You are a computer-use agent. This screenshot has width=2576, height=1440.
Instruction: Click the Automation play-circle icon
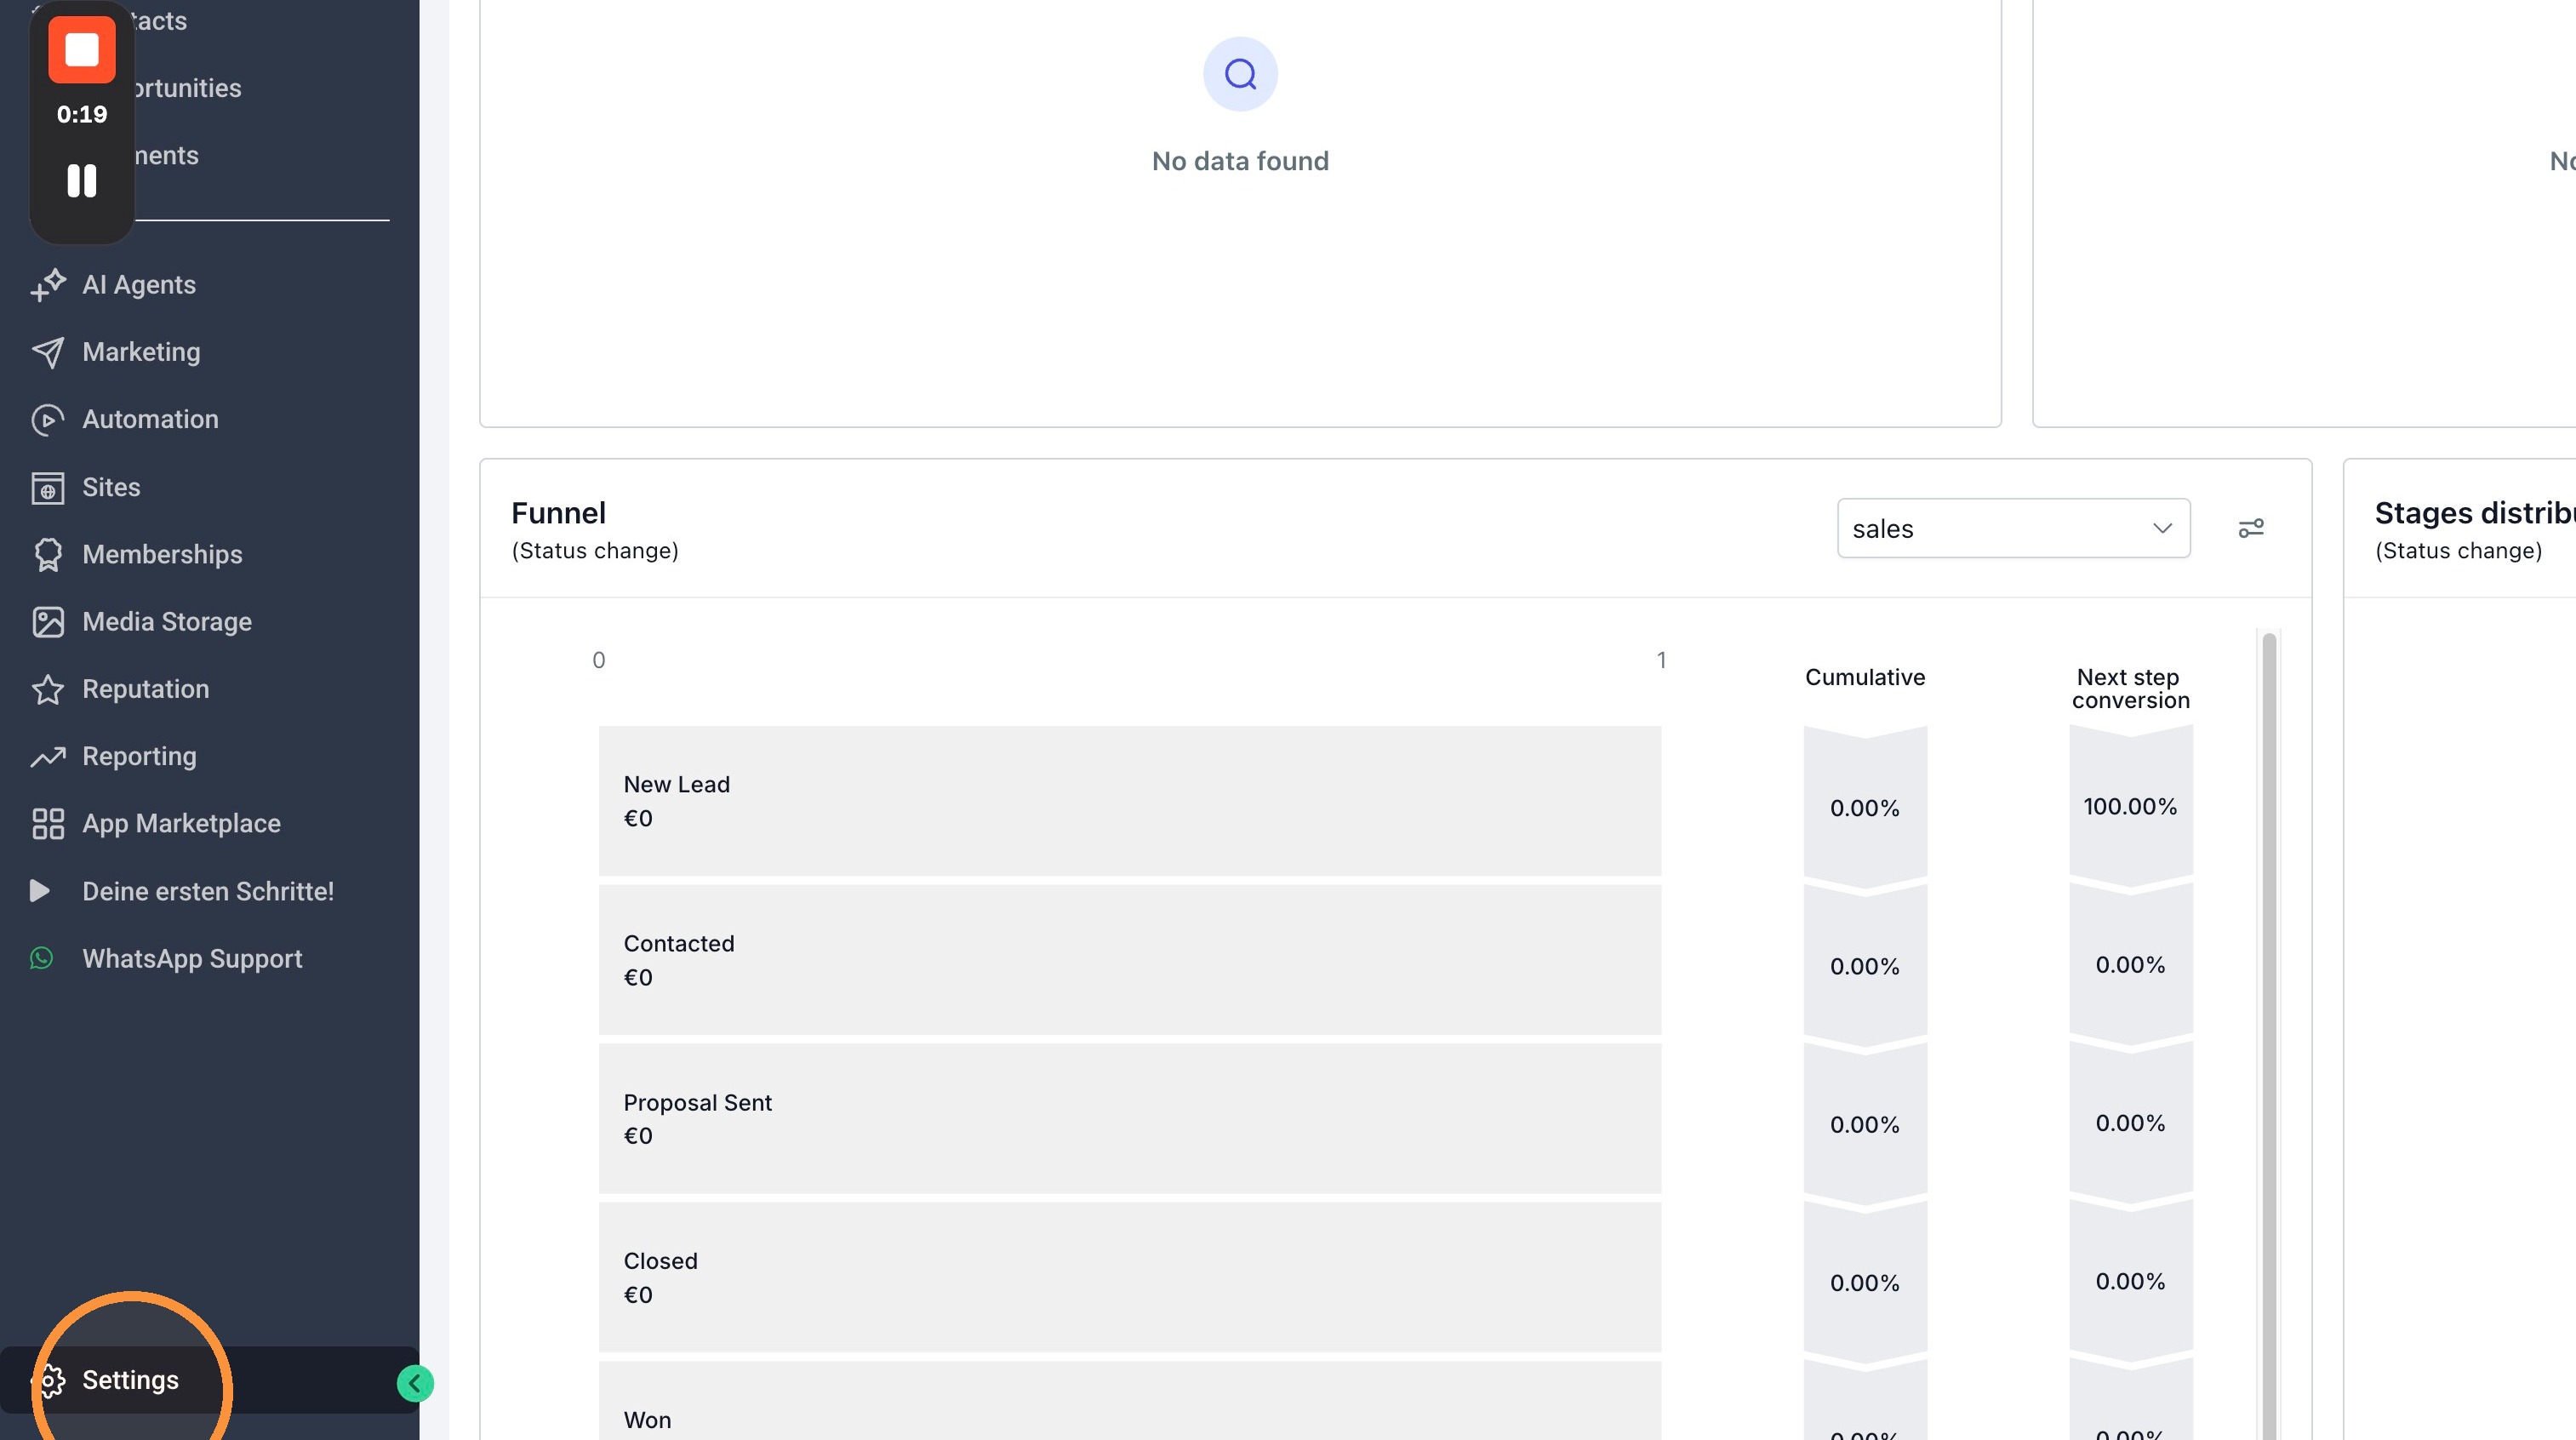click(48, 420)
